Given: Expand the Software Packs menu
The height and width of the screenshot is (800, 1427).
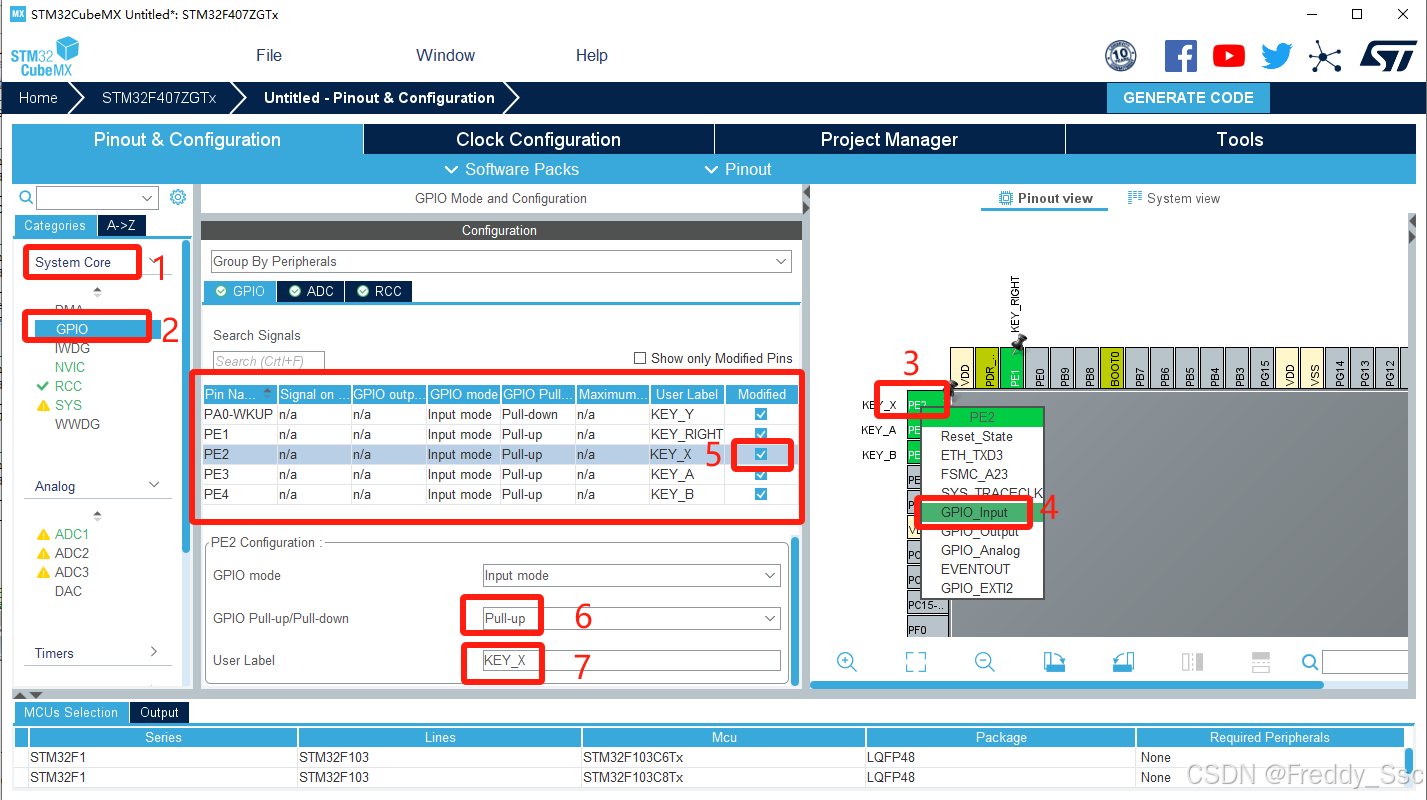Looking at the screenshot, I should point(511,169).
